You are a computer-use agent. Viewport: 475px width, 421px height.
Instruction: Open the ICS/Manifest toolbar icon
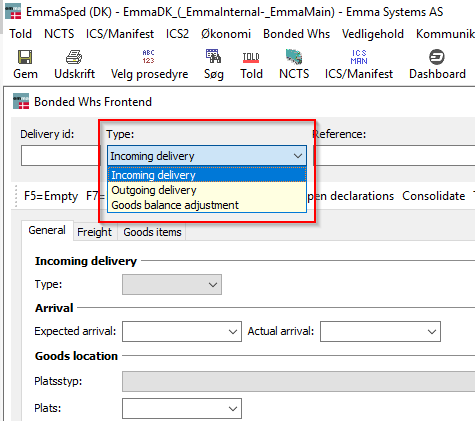point(359,57)
